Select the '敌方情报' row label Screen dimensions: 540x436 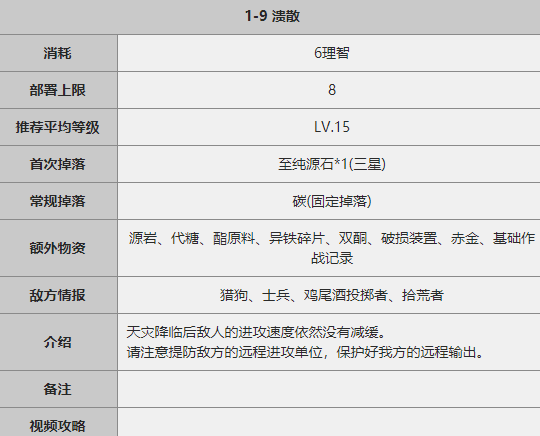[58, 295]
